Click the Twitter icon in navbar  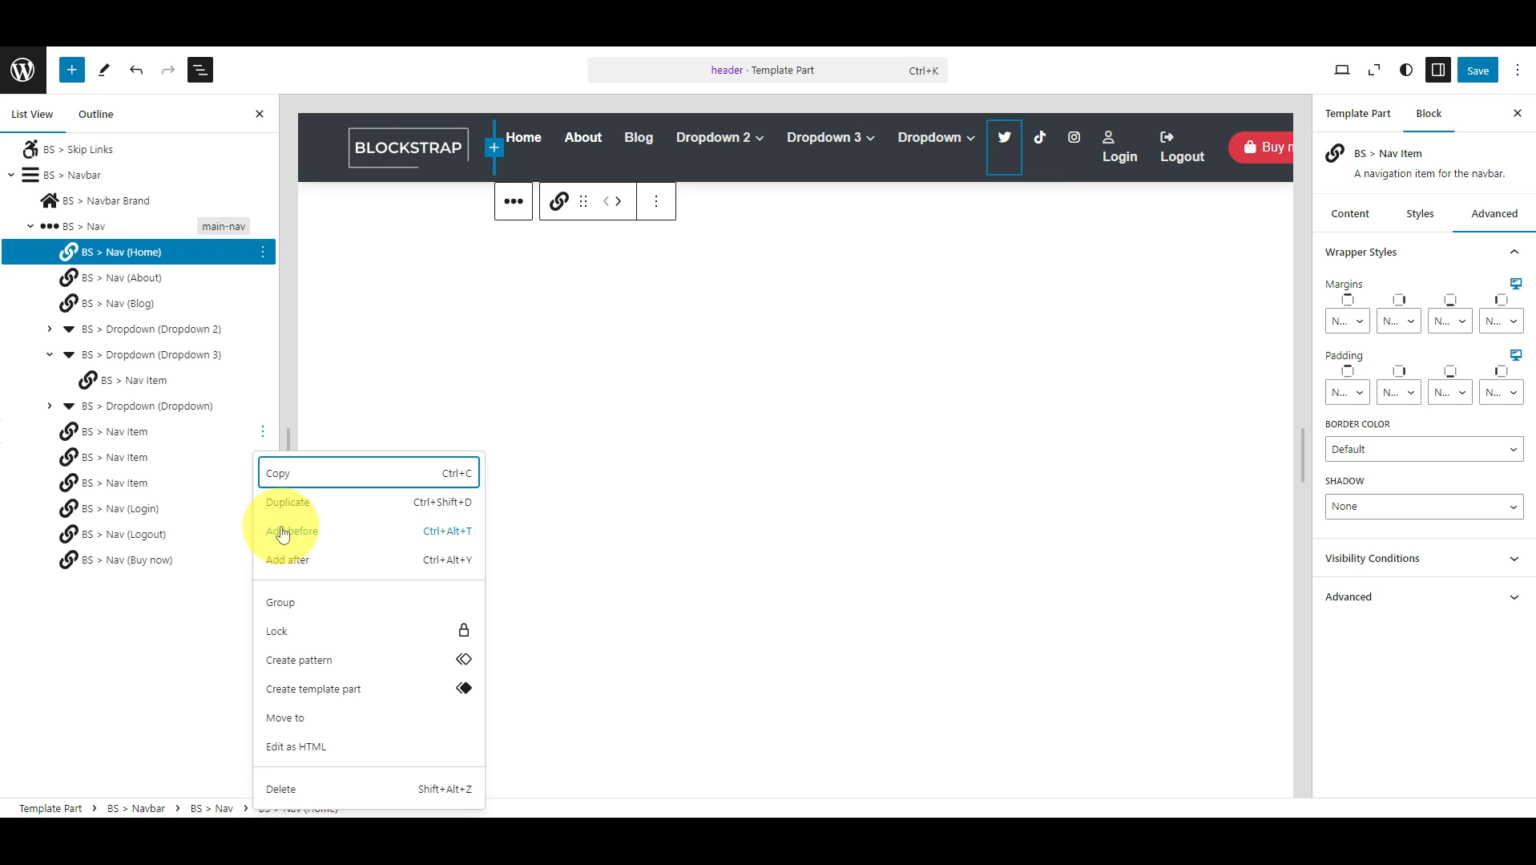click(1004, 138)
